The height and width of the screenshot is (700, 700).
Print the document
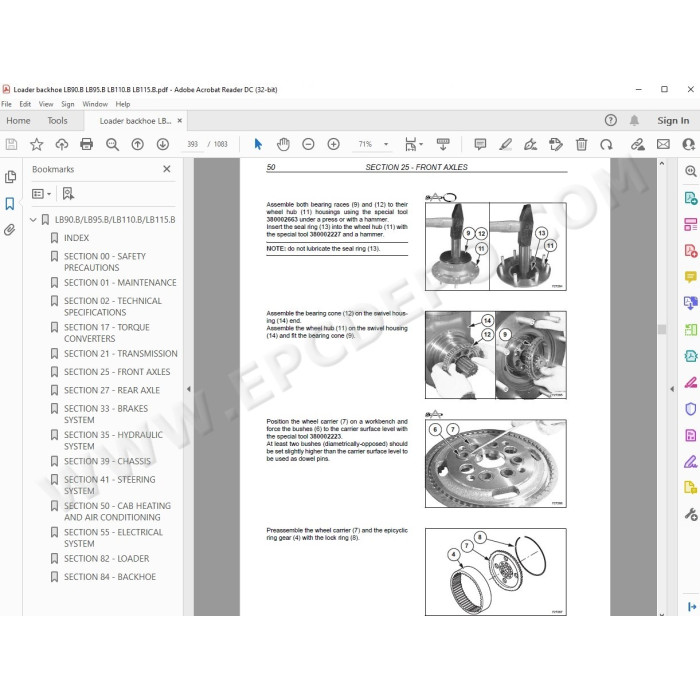[87, 144]
